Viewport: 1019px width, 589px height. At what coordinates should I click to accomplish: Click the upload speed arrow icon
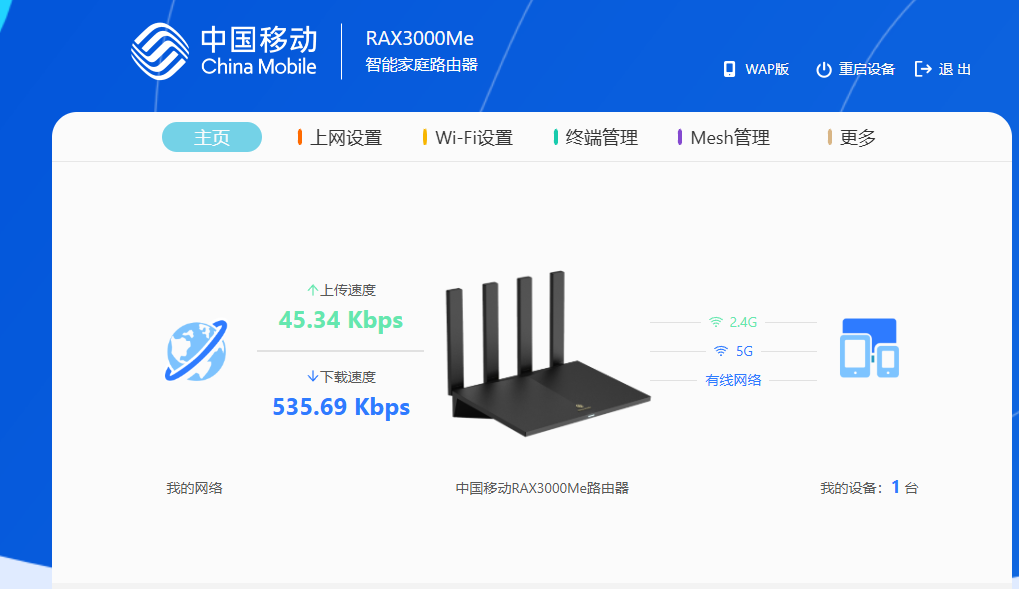(x=313, y=290)
